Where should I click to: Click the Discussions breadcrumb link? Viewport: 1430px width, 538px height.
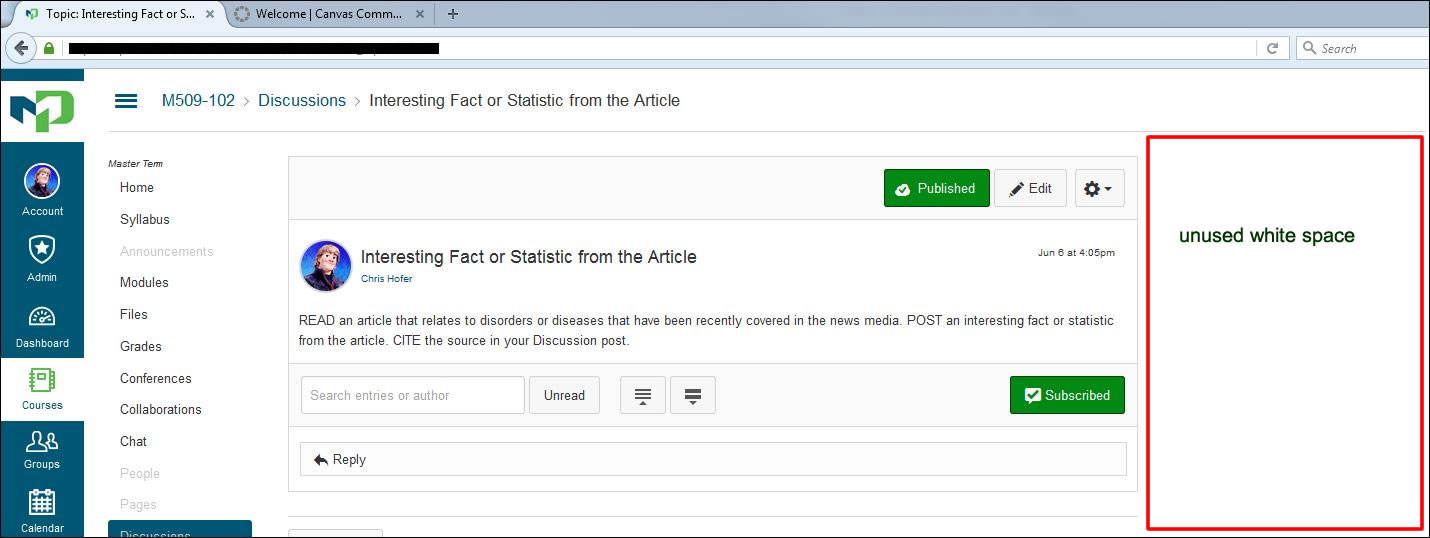pos(302,101)
